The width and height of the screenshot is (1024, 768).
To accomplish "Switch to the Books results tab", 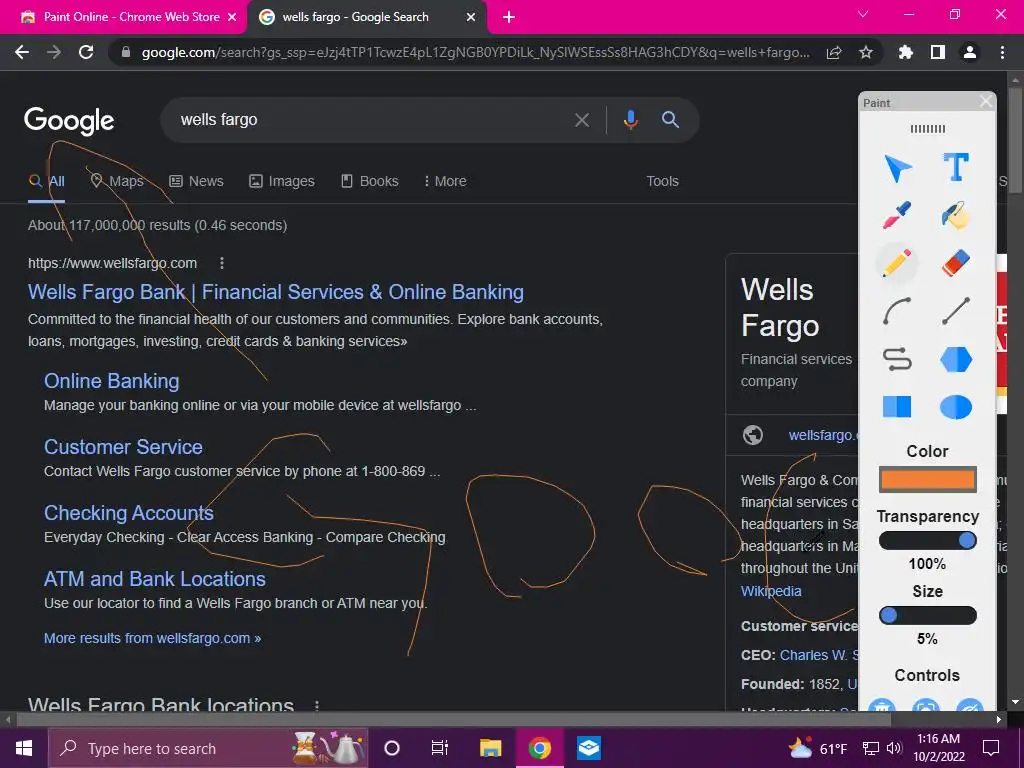I will pyautogui.click(x=370, y=181).
